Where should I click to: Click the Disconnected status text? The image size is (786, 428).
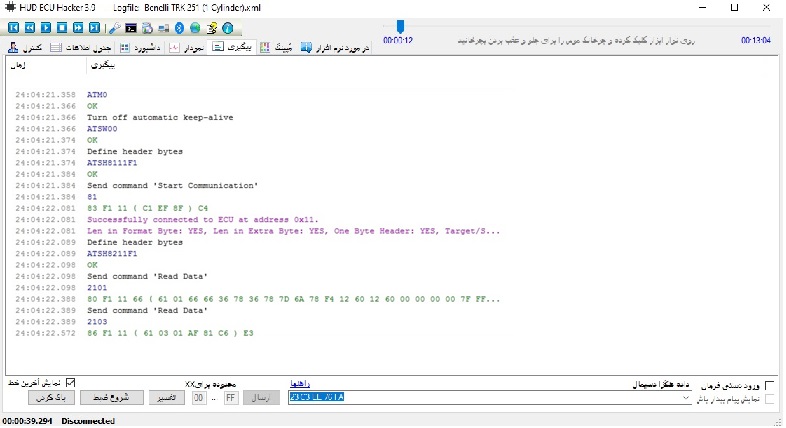88,421
